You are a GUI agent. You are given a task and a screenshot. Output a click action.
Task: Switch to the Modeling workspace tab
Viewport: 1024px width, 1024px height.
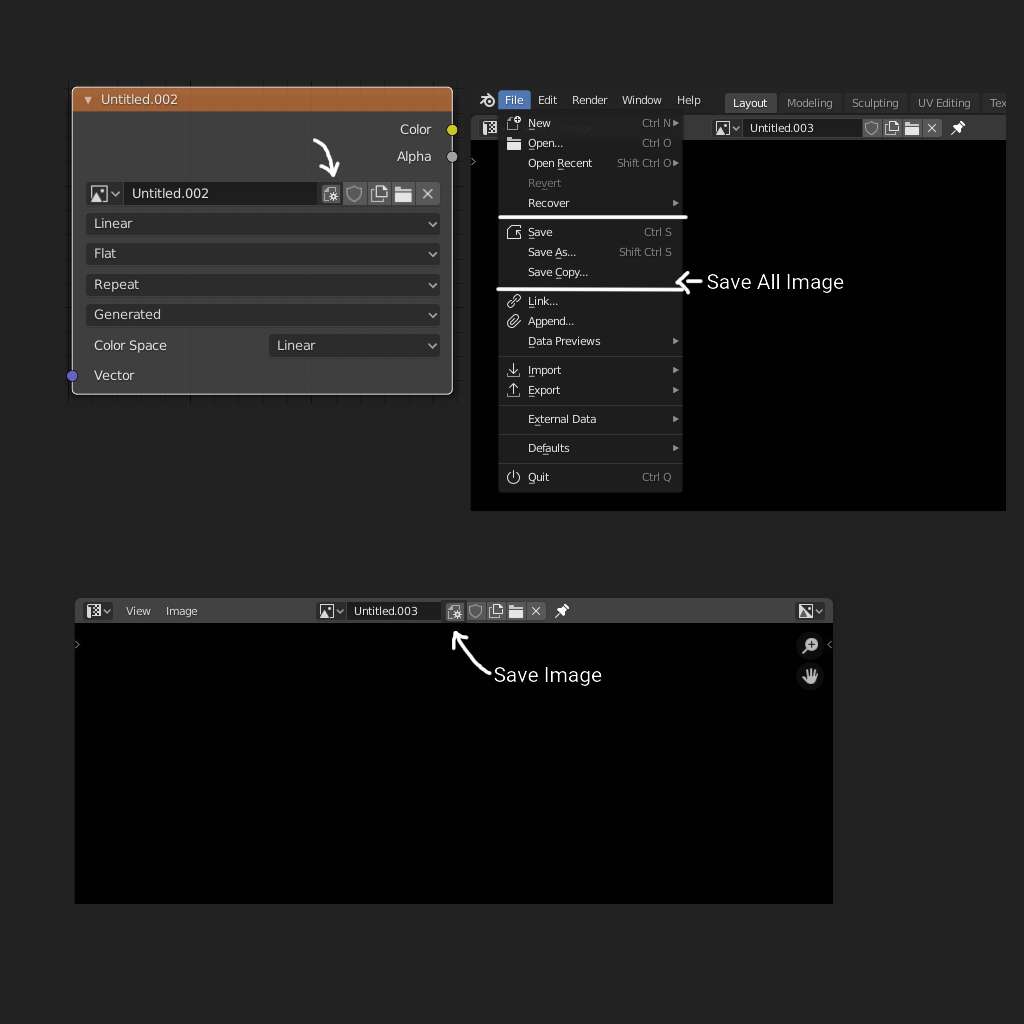coord(810,103)
